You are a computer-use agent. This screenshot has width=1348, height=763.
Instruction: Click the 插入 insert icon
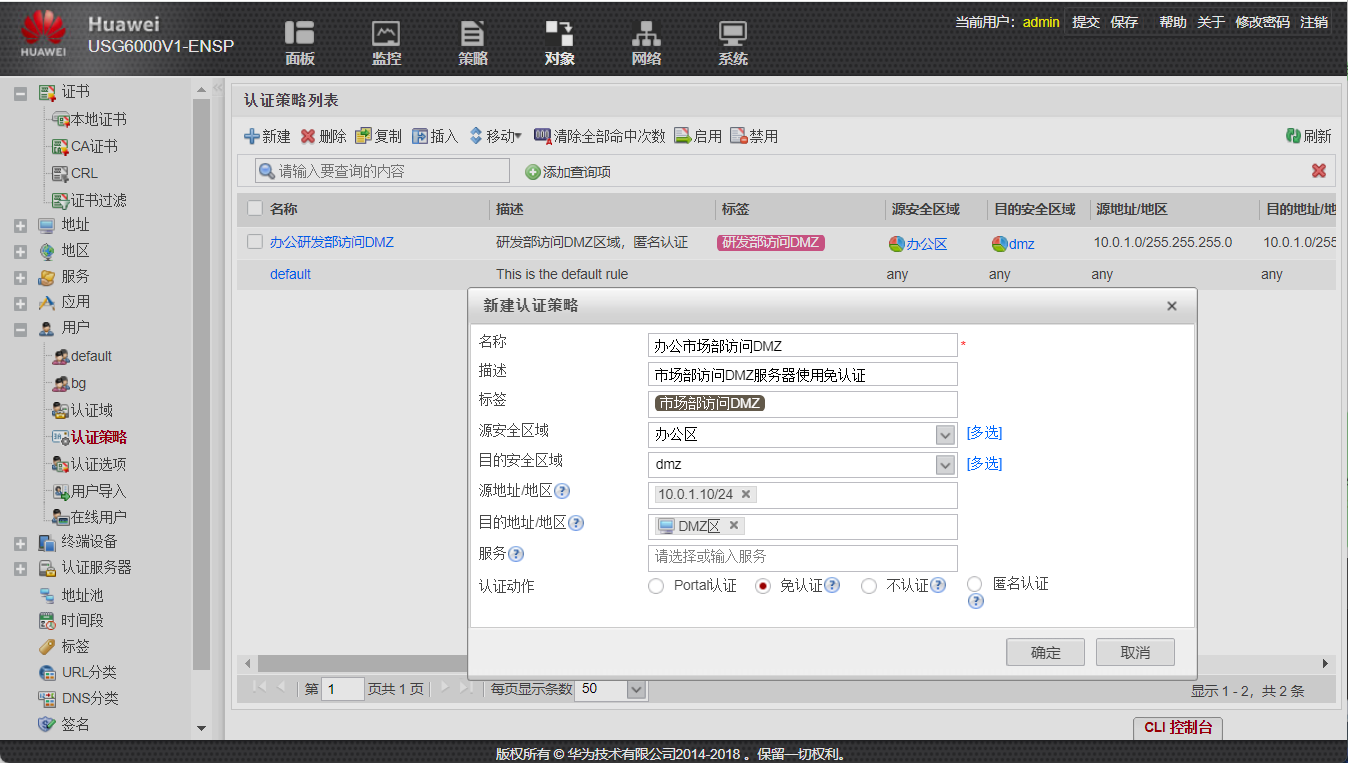420,136
